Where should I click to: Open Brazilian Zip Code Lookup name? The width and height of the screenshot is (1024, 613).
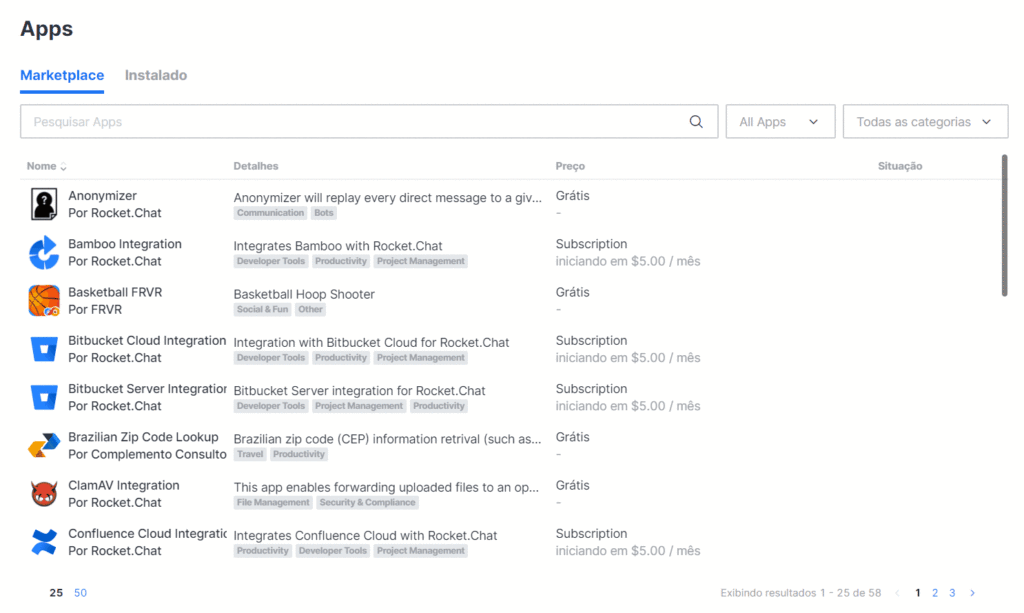coord(143,437)
